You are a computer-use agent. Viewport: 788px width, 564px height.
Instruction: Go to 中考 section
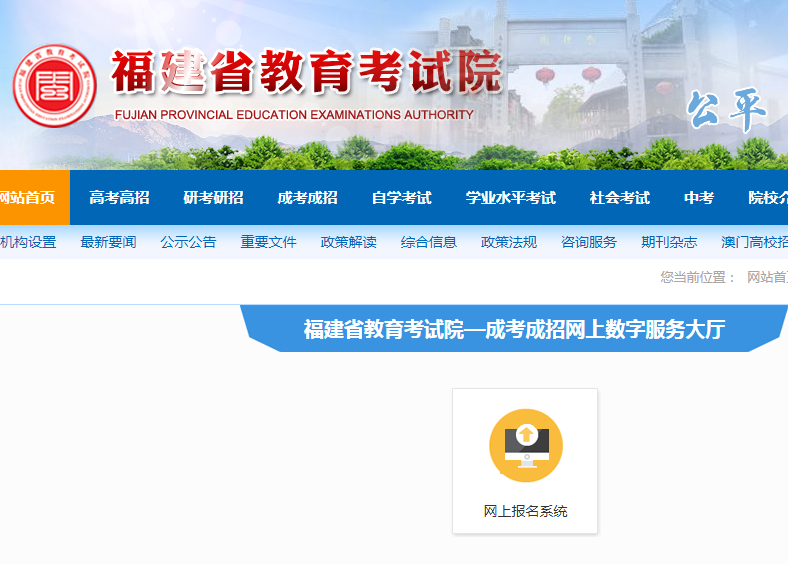(x=699, y=198)
